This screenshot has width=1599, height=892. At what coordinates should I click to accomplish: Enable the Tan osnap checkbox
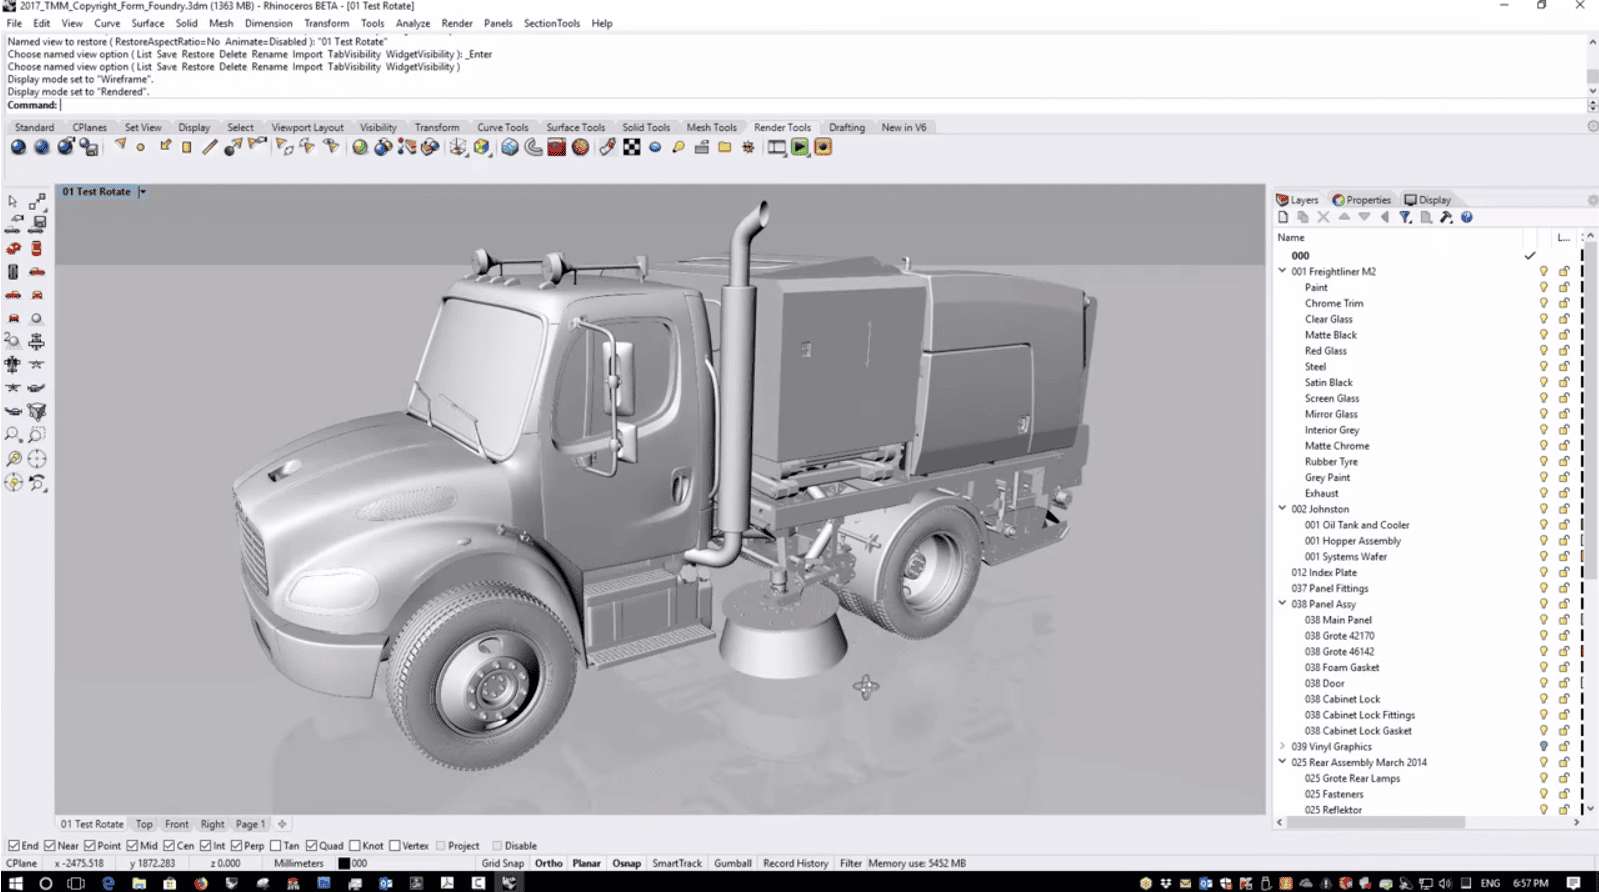(276, 846)
